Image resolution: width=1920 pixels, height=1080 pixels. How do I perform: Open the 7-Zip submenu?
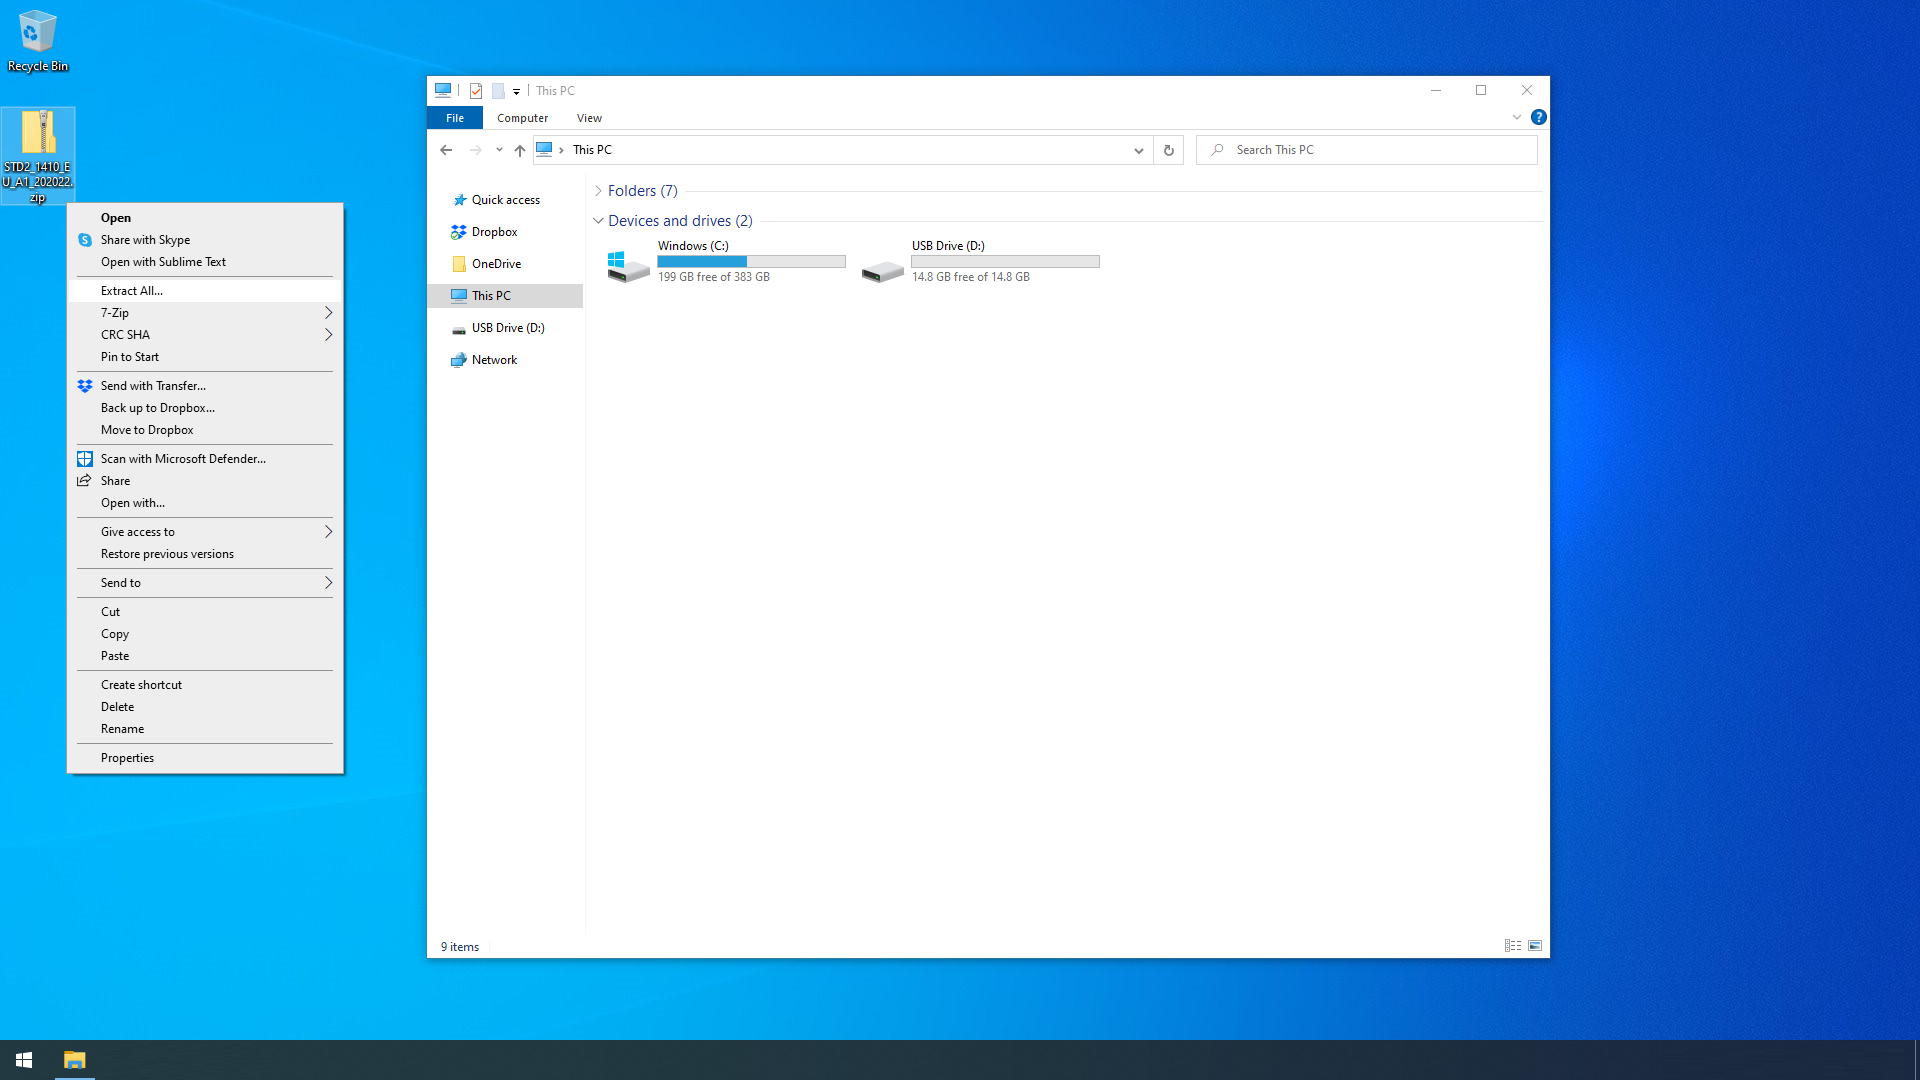coord(205,313)
